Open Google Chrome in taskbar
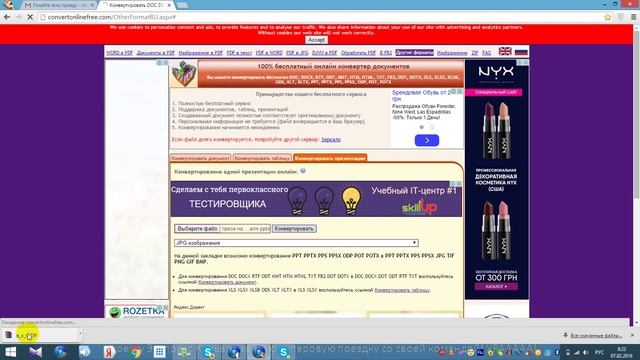 point(135,352)
